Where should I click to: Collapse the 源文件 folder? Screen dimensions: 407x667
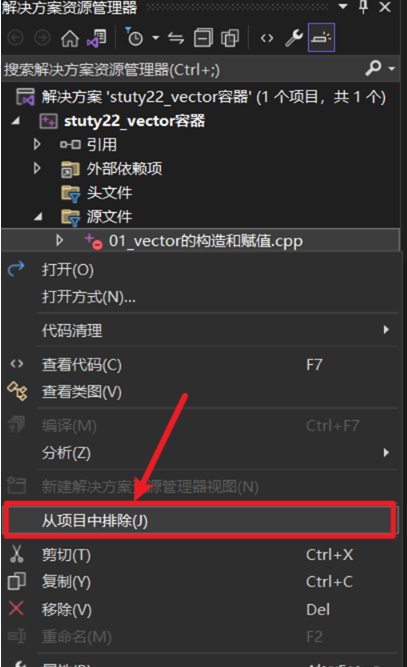38,217
